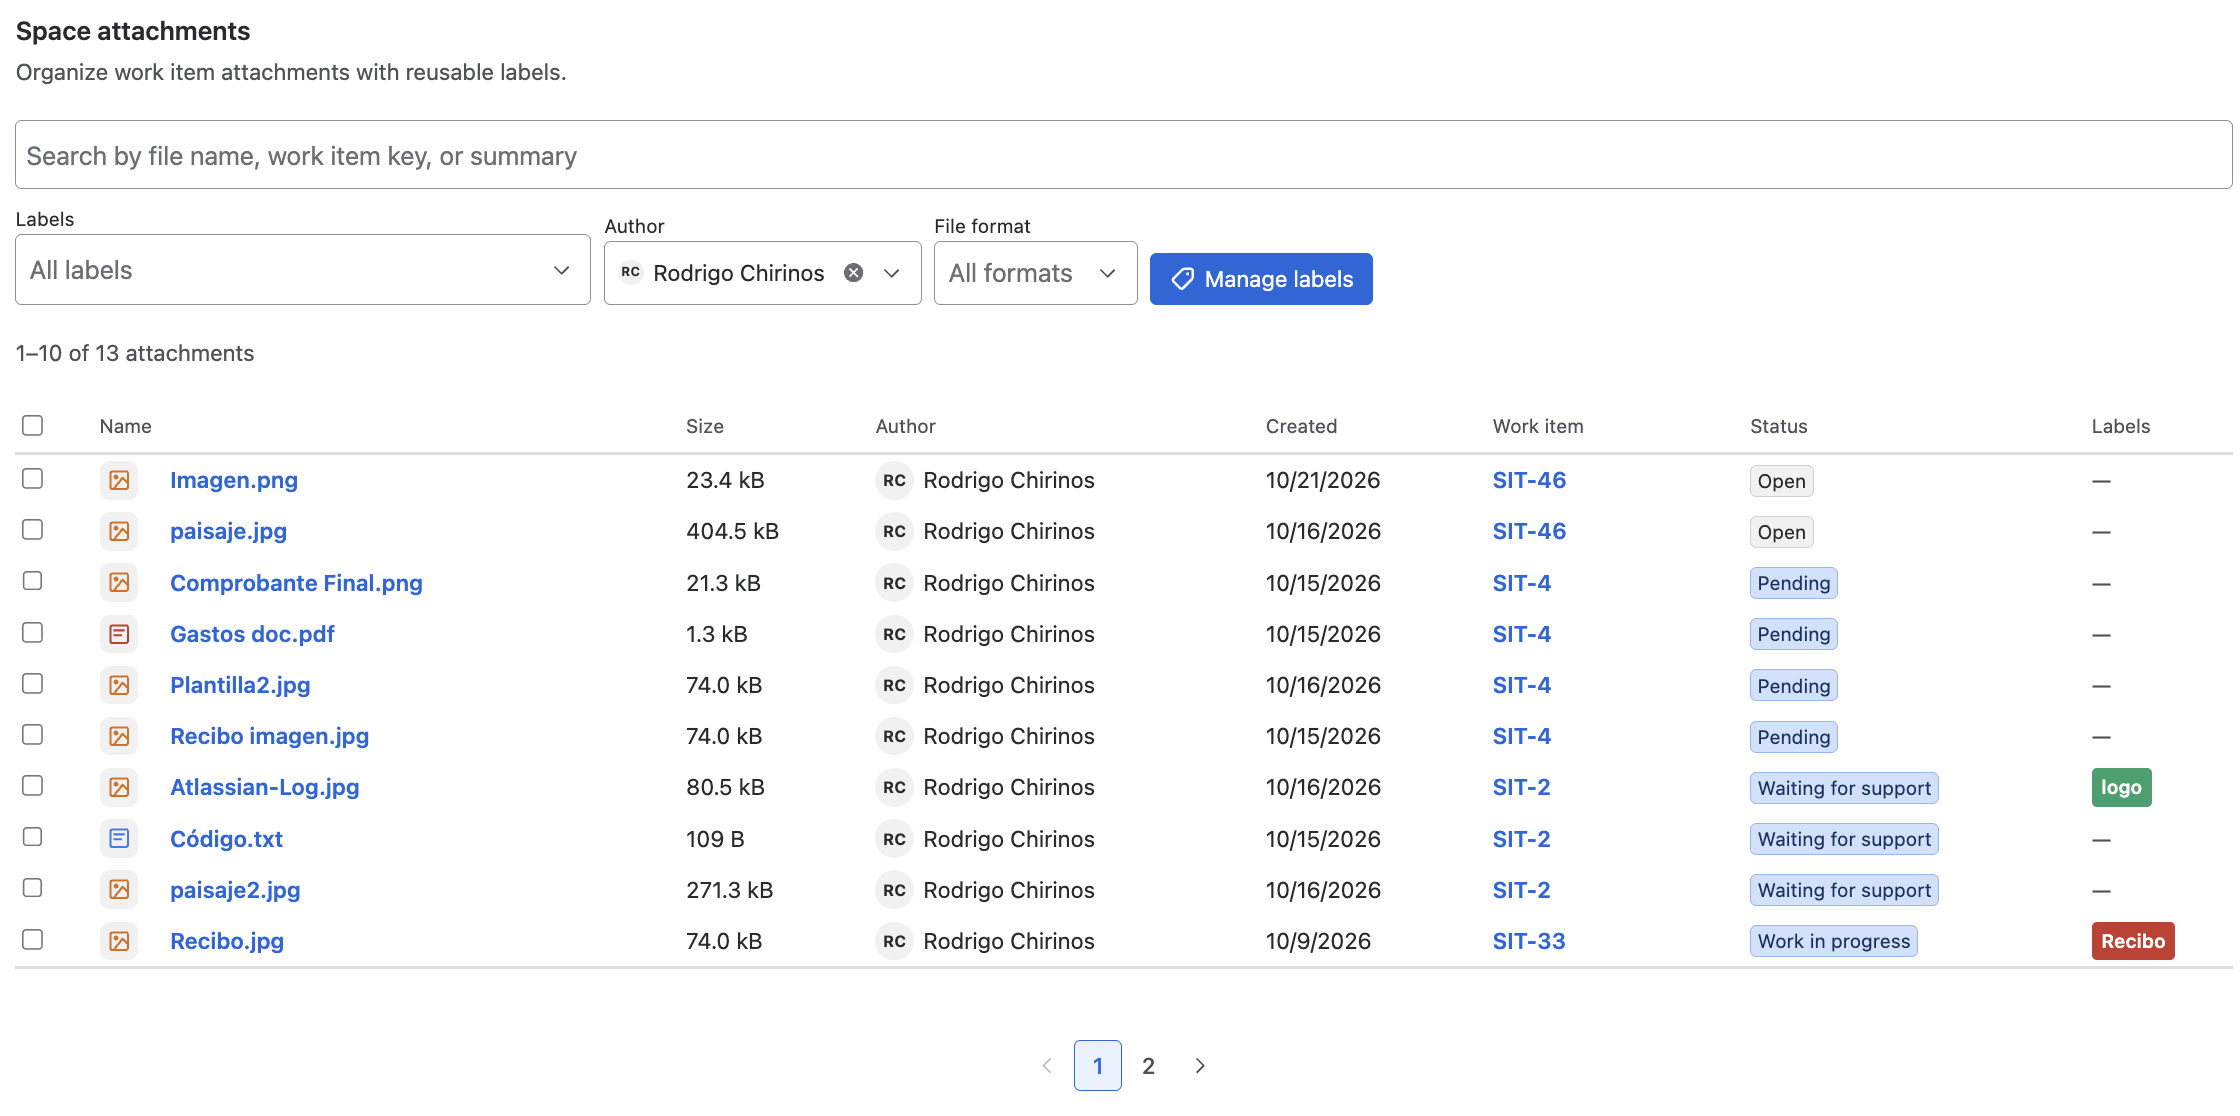Go to the next page arrow

tap(1200, 1066)
